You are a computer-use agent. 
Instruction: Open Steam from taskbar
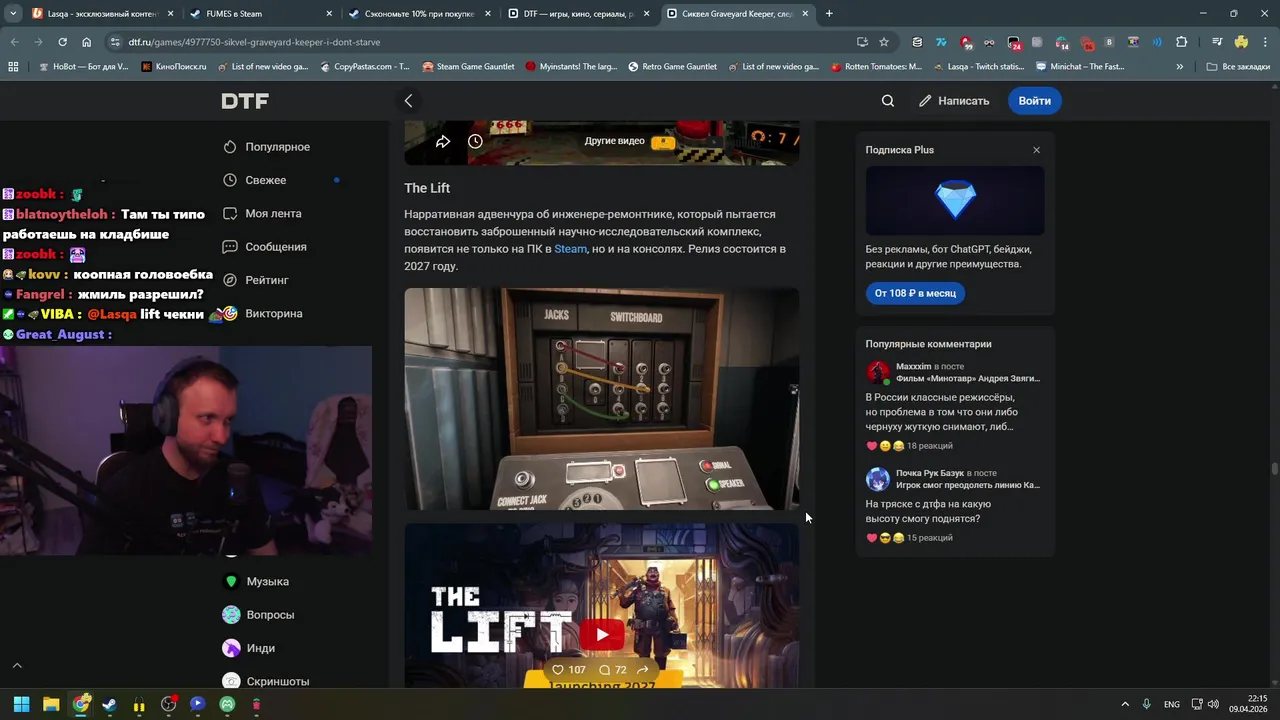(x=109, y=704)
